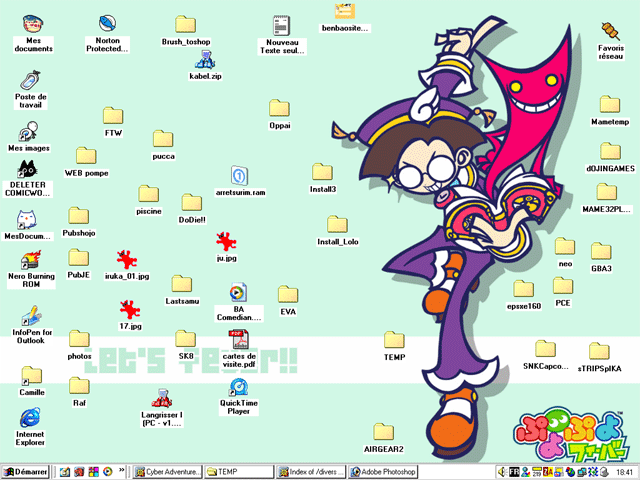Open the AIRGEAR2 folder
The width and height of the screenshot is (640, 480).
point(384,433)
